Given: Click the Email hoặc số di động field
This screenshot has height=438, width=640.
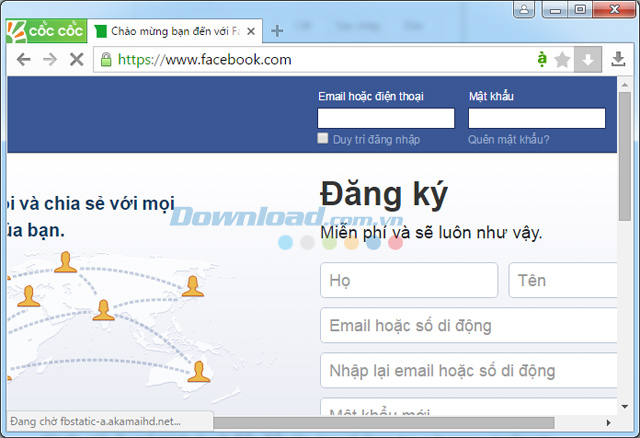Looking at the screenshot, I should click(469, 325).
